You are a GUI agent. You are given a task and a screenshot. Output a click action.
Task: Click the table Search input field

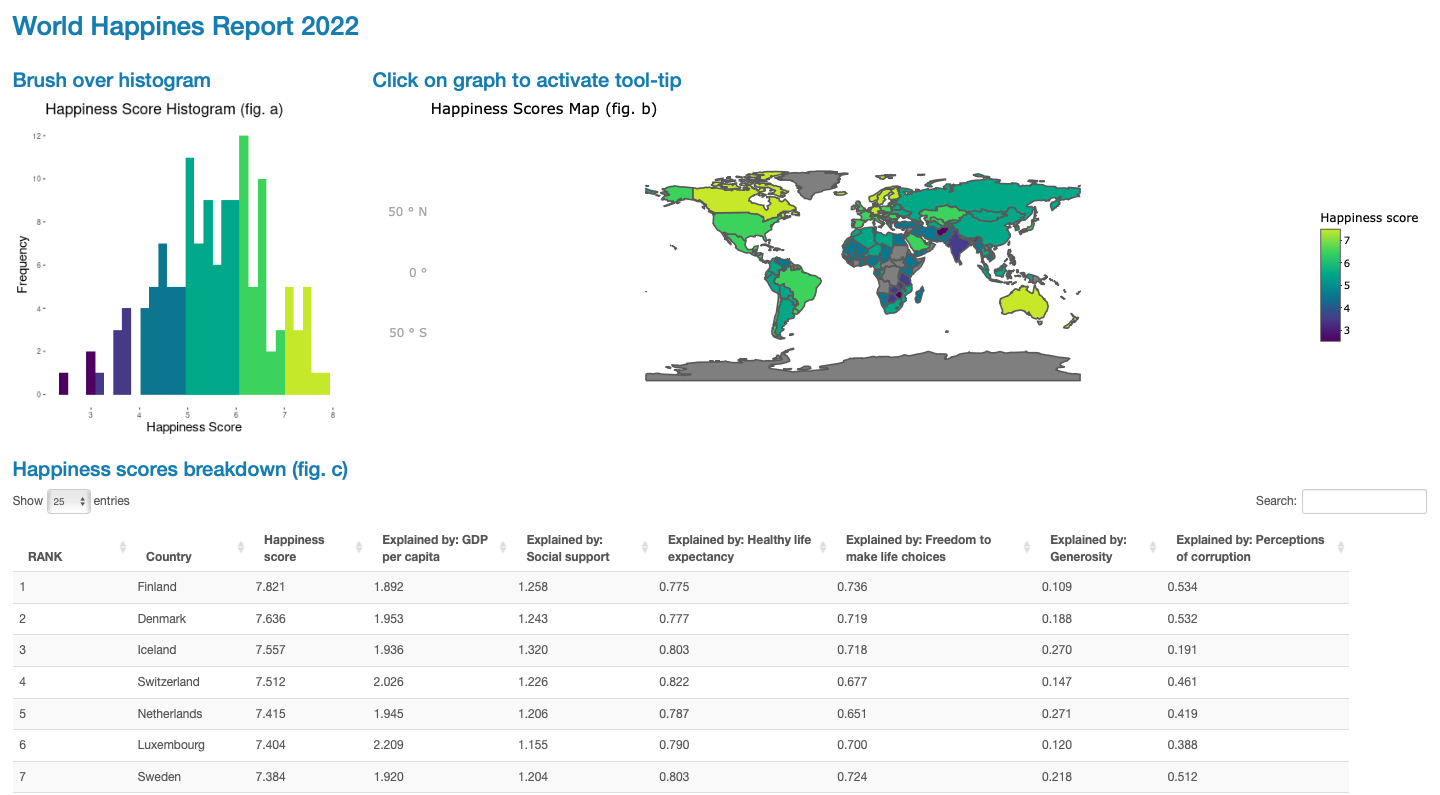point(1364,501)
